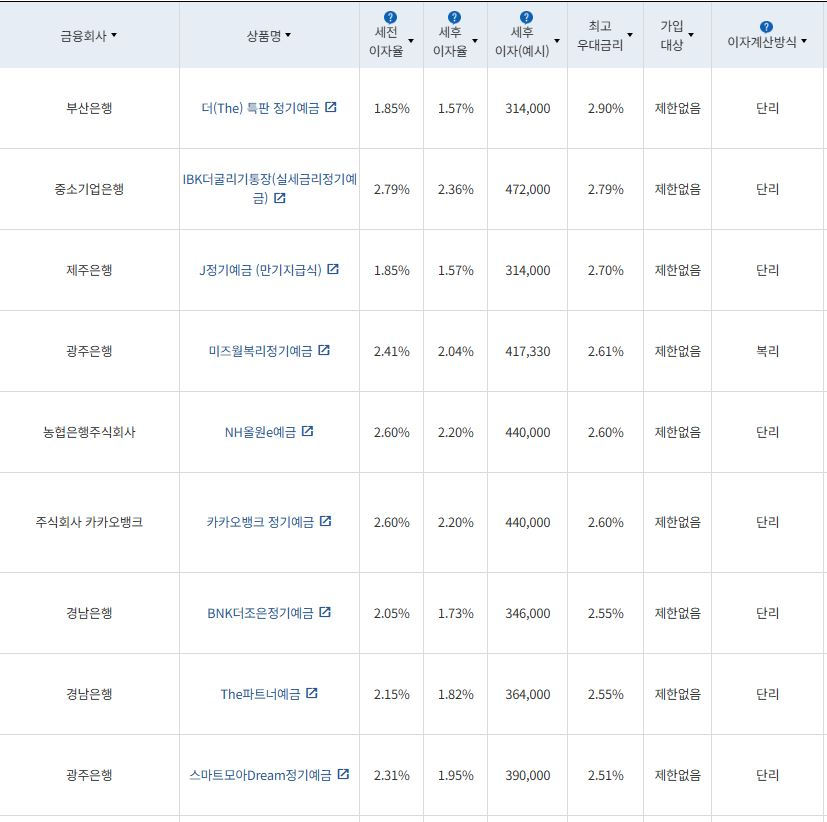Open the 이자계산방식 sort dropdown arrow
Screen dimensions: 827x822
804,40
